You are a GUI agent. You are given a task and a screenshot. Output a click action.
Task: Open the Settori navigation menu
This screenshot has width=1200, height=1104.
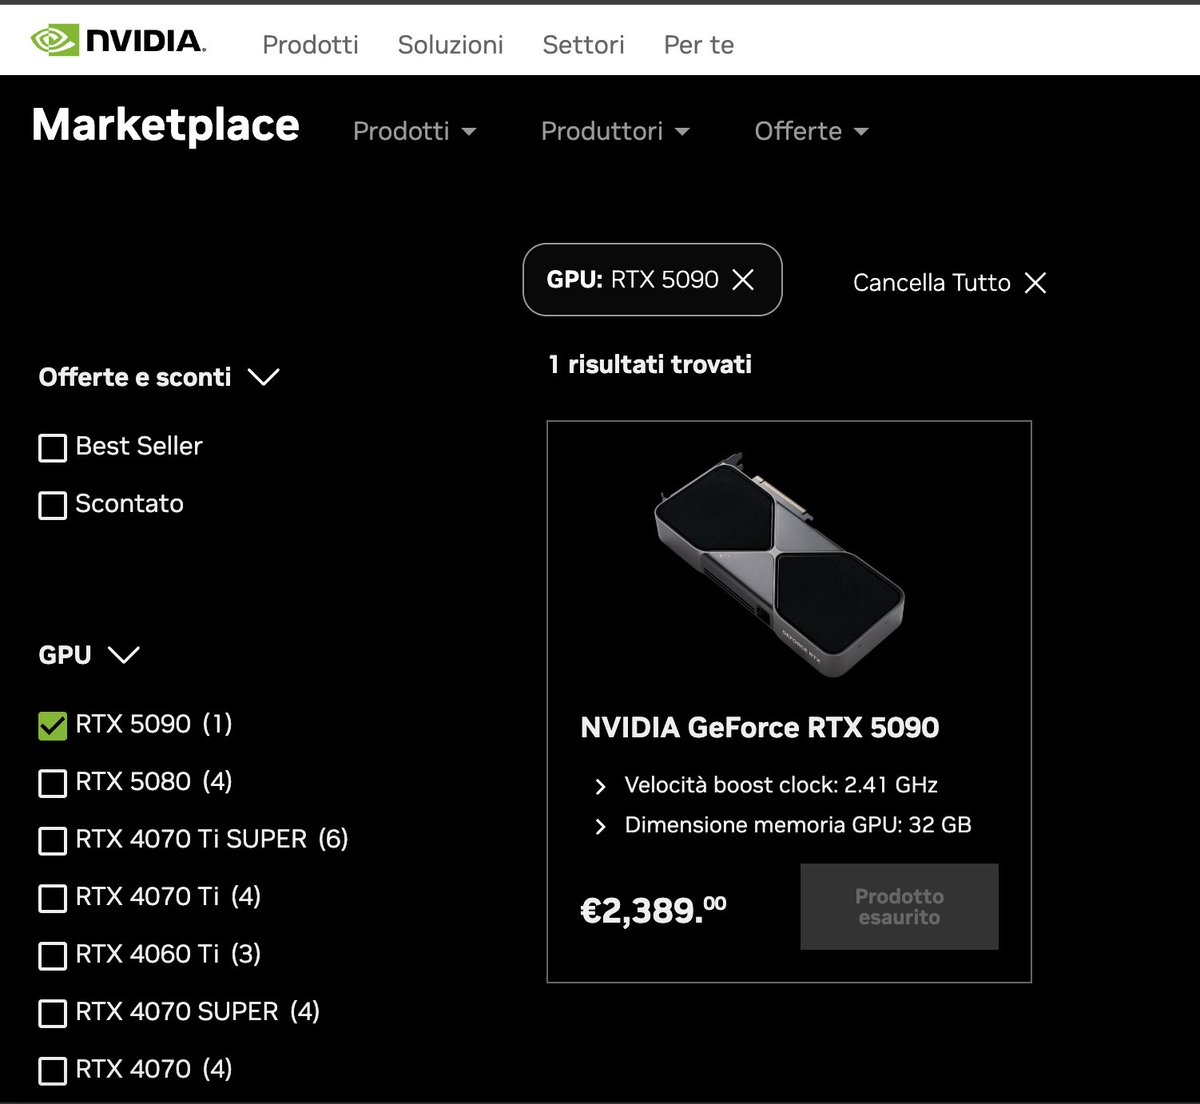583,45
